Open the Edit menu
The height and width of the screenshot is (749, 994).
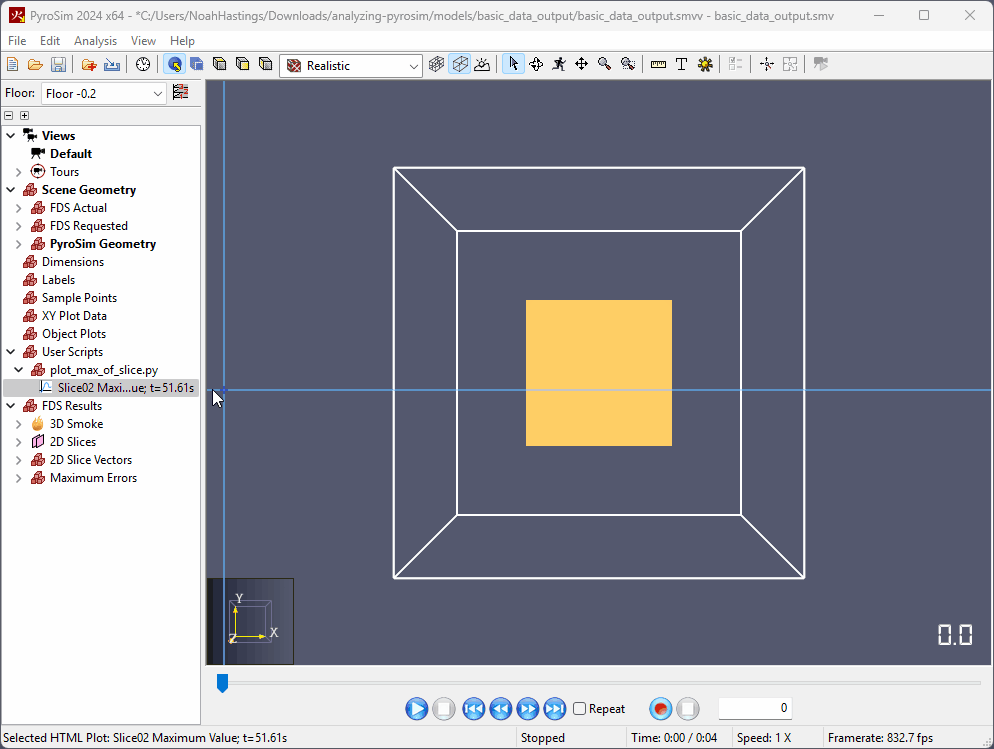(50, 41)
